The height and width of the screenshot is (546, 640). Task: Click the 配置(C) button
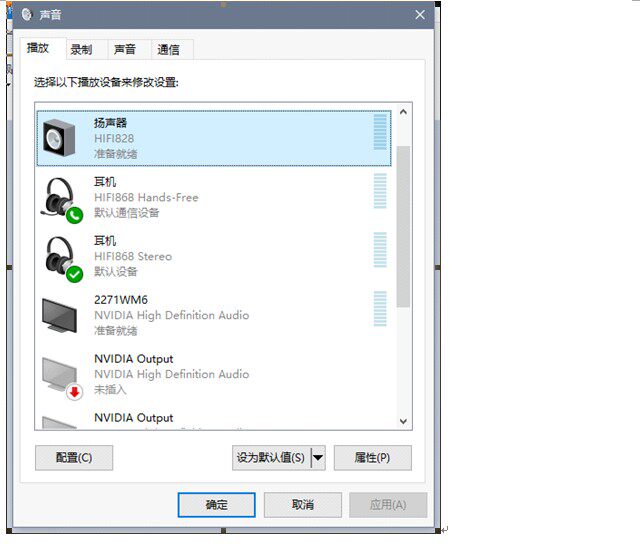click(x=74, y=457)
